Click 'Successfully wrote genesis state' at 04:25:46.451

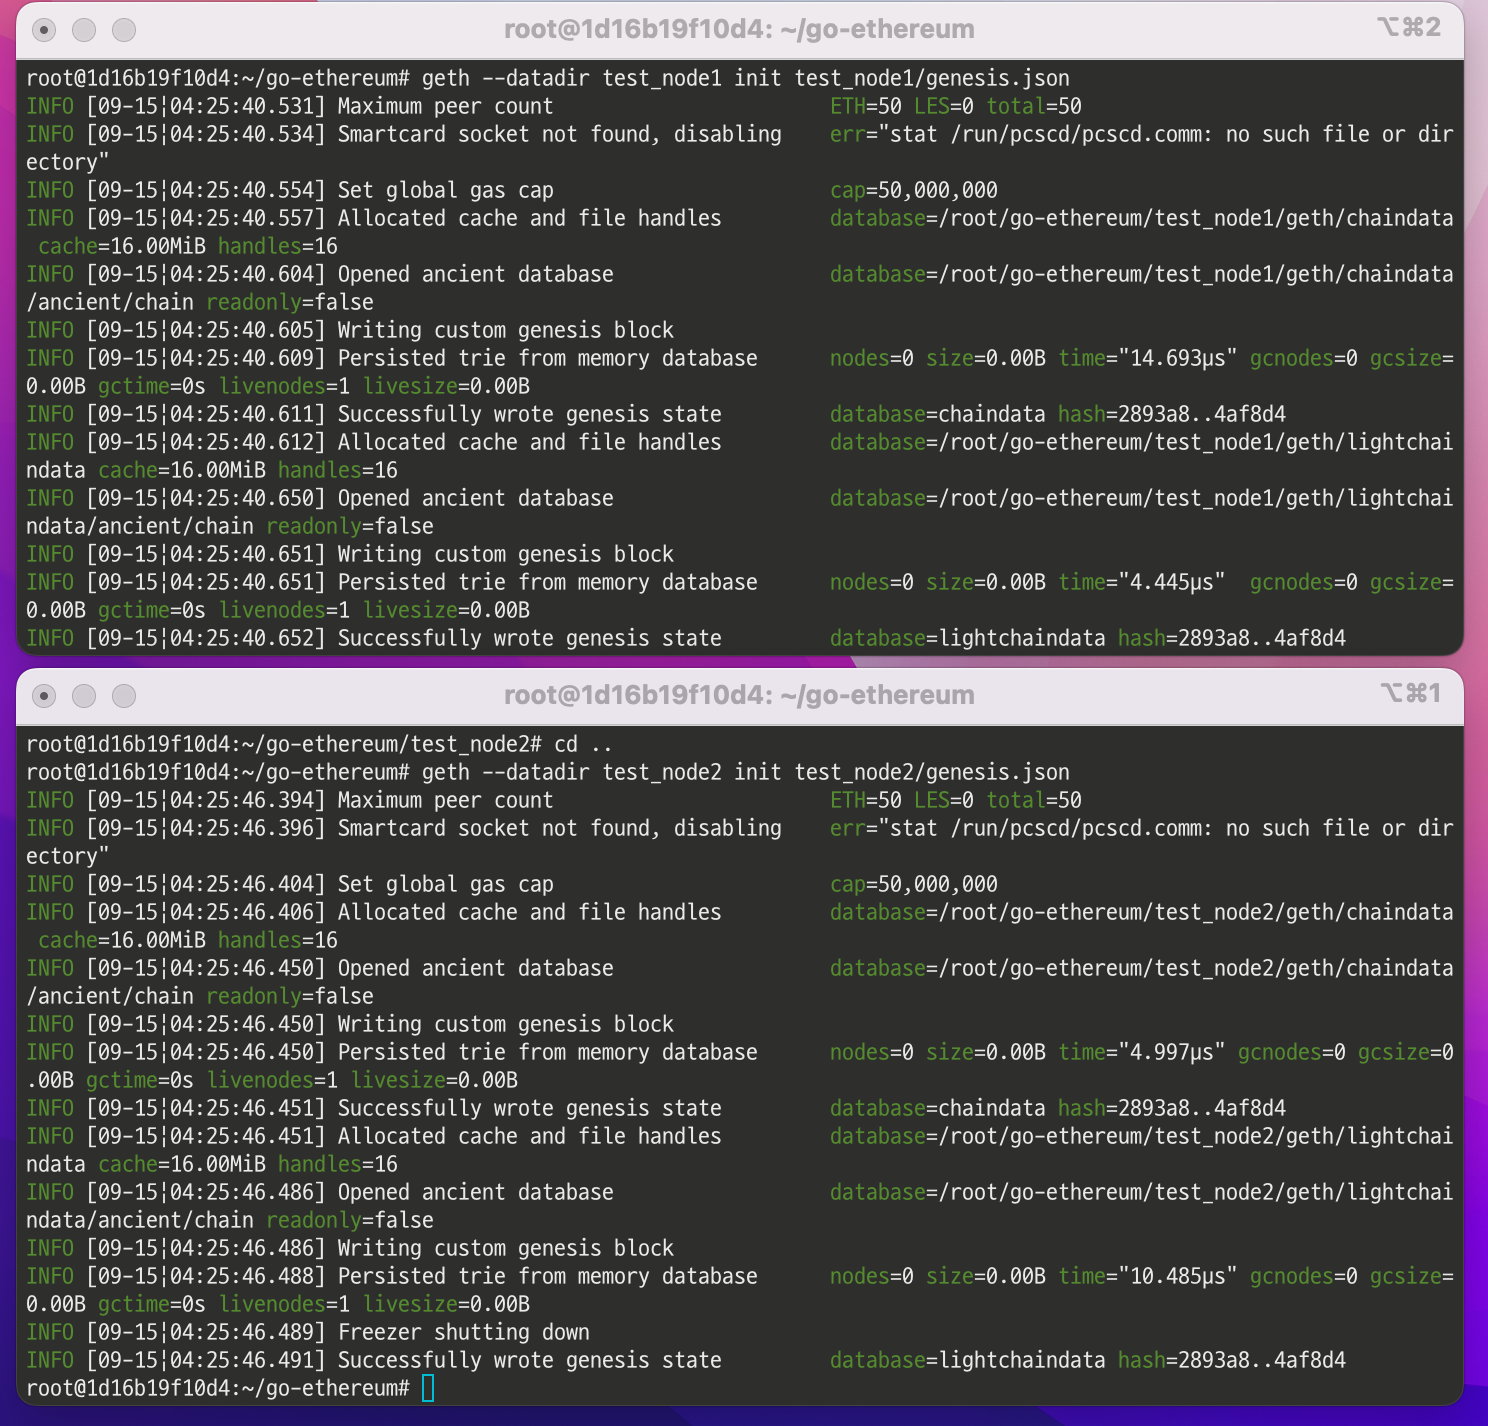[529, 1108]
